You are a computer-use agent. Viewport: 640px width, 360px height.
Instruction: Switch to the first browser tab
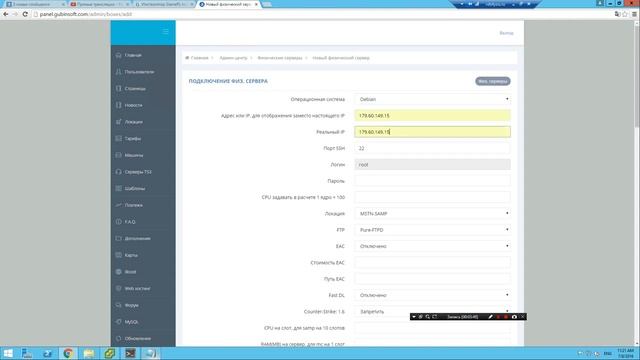(x=35, y=4)
